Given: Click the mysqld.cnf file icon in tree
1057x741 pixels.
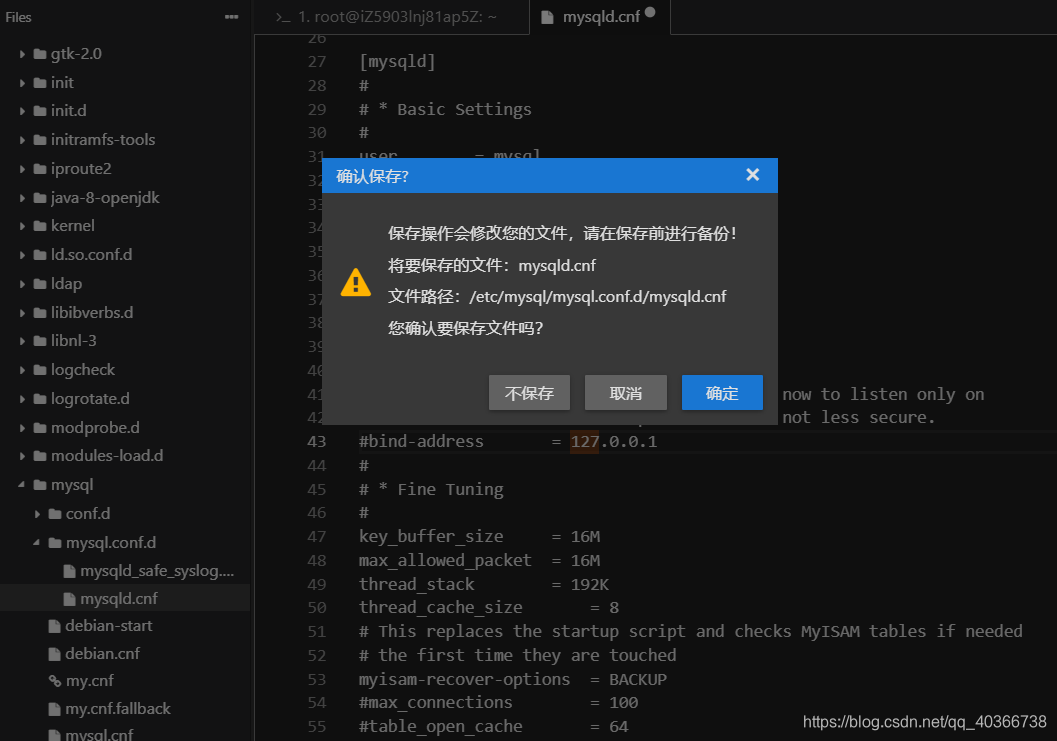Looking at the screenshot, I should (69, 599).
